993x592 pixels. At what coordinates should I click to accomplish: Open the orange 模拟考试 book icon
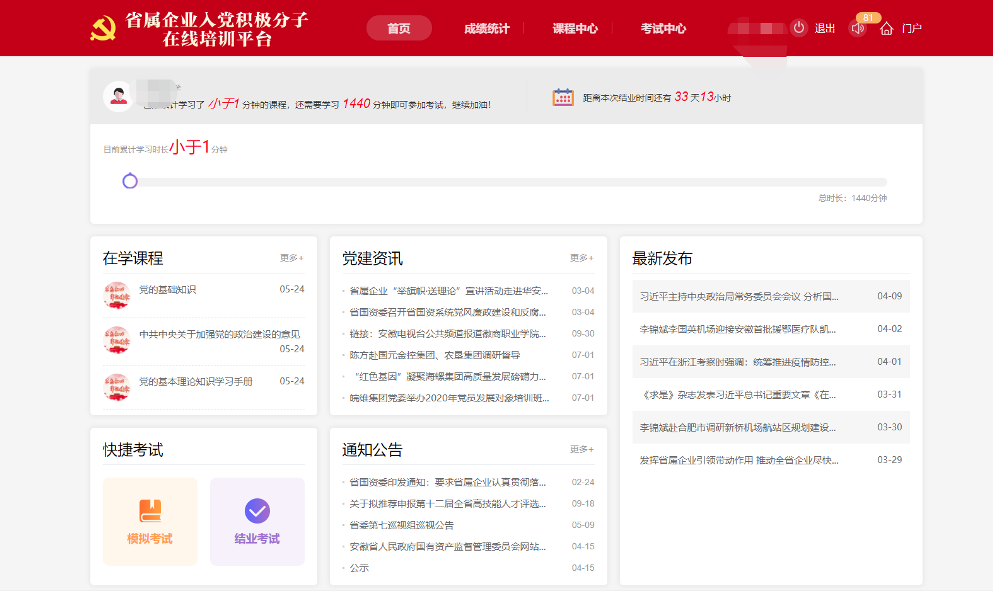coord(150,511)
